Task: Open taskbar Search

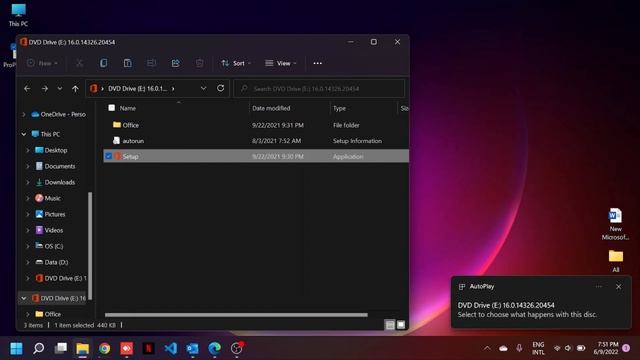Action: (x=39, y=348)
